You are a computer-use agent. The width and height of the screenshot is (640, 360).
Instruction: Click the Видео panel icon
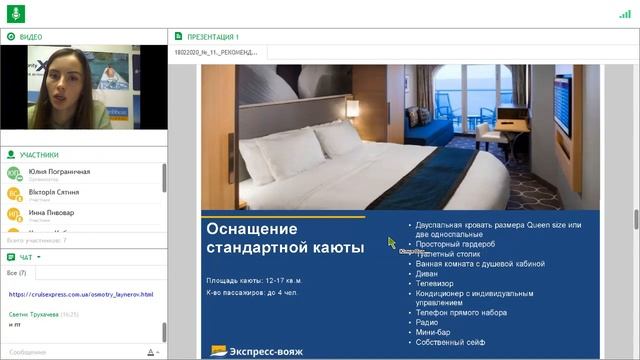[x=11, y=37]
